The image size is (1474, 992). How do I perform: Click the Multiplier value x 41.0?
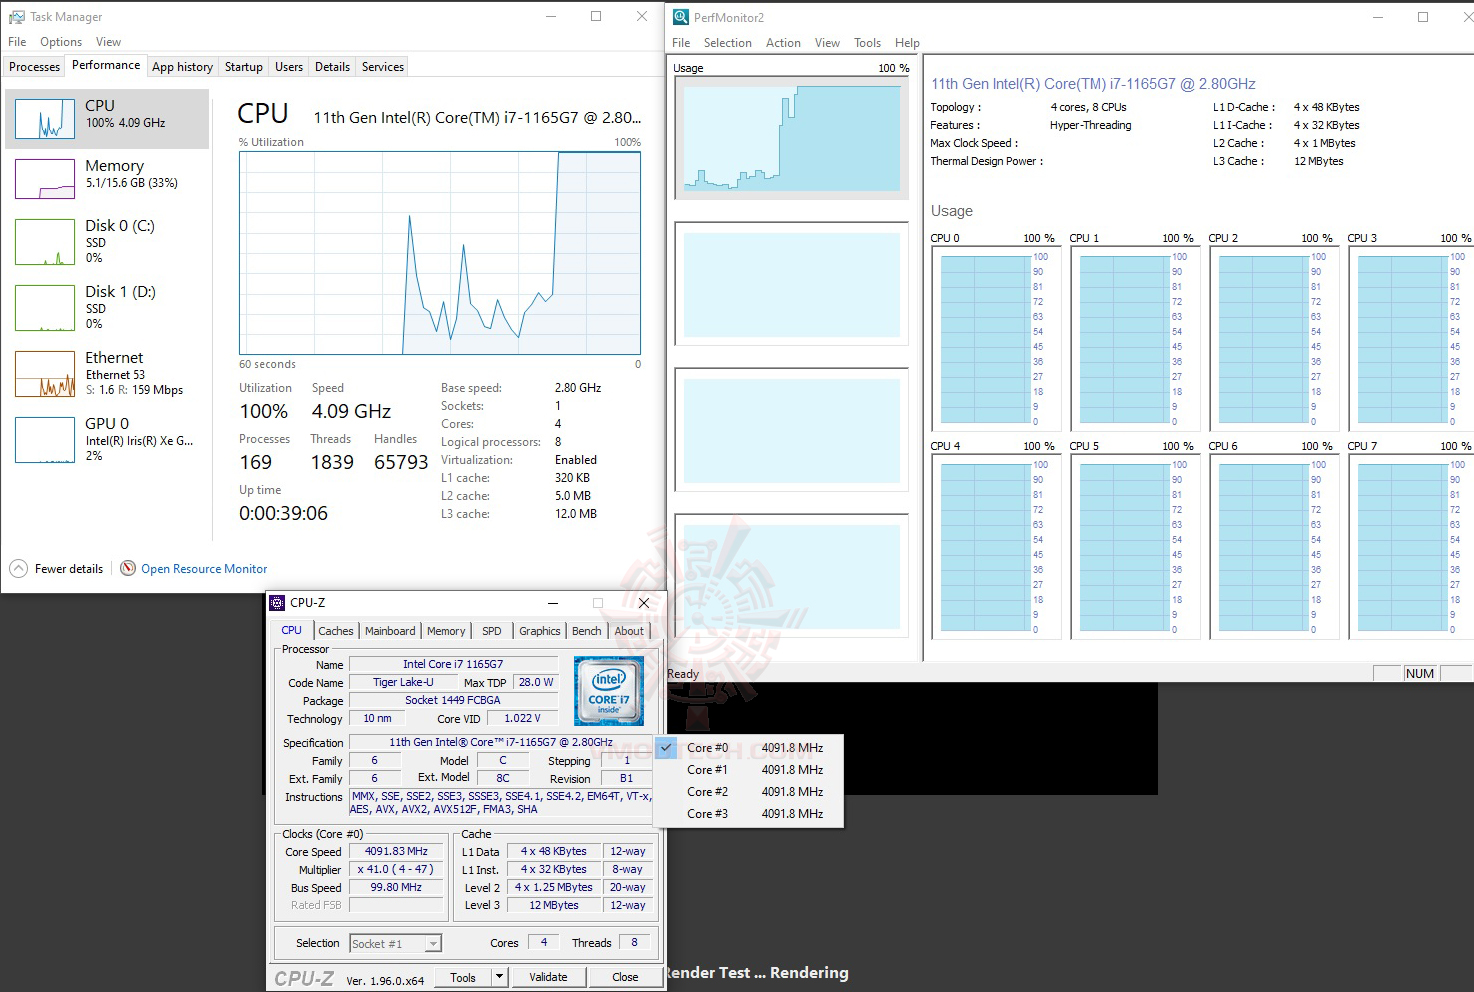click(x=396, y=870)
